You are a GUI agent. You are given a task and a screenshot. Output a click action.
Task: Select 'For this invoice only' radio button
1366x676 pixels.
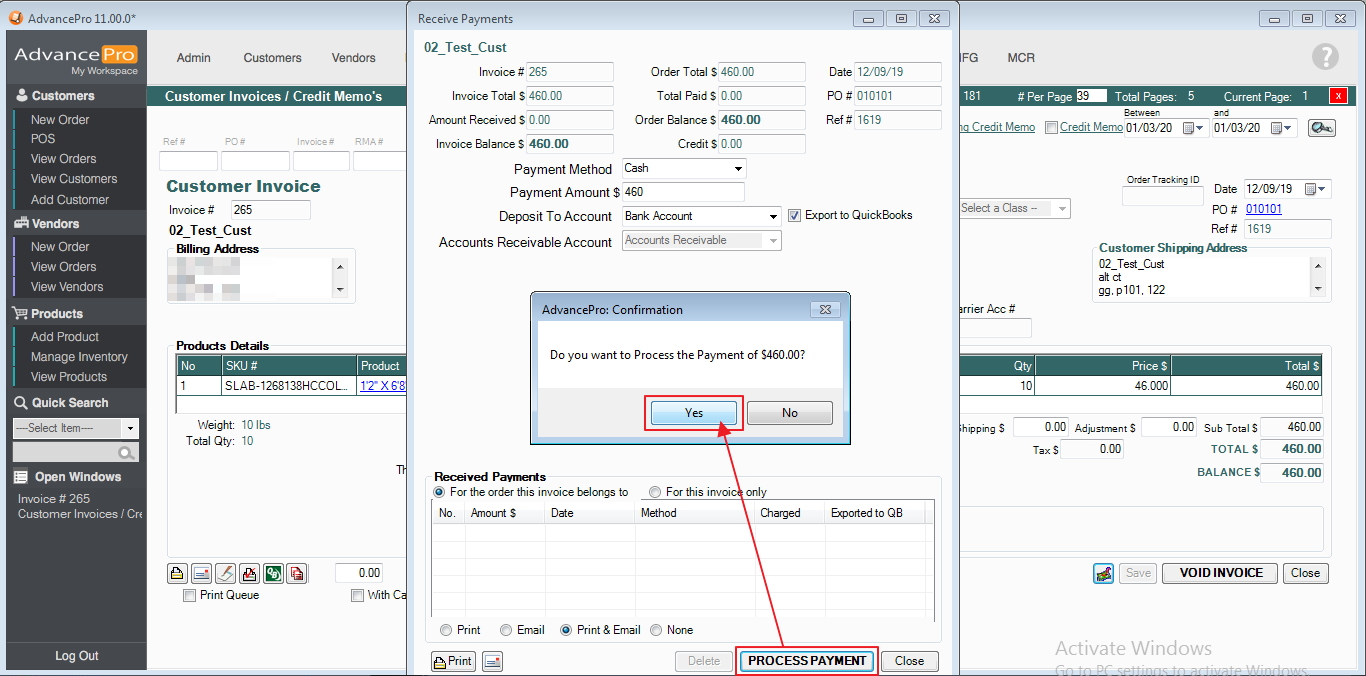click(655, 492)
